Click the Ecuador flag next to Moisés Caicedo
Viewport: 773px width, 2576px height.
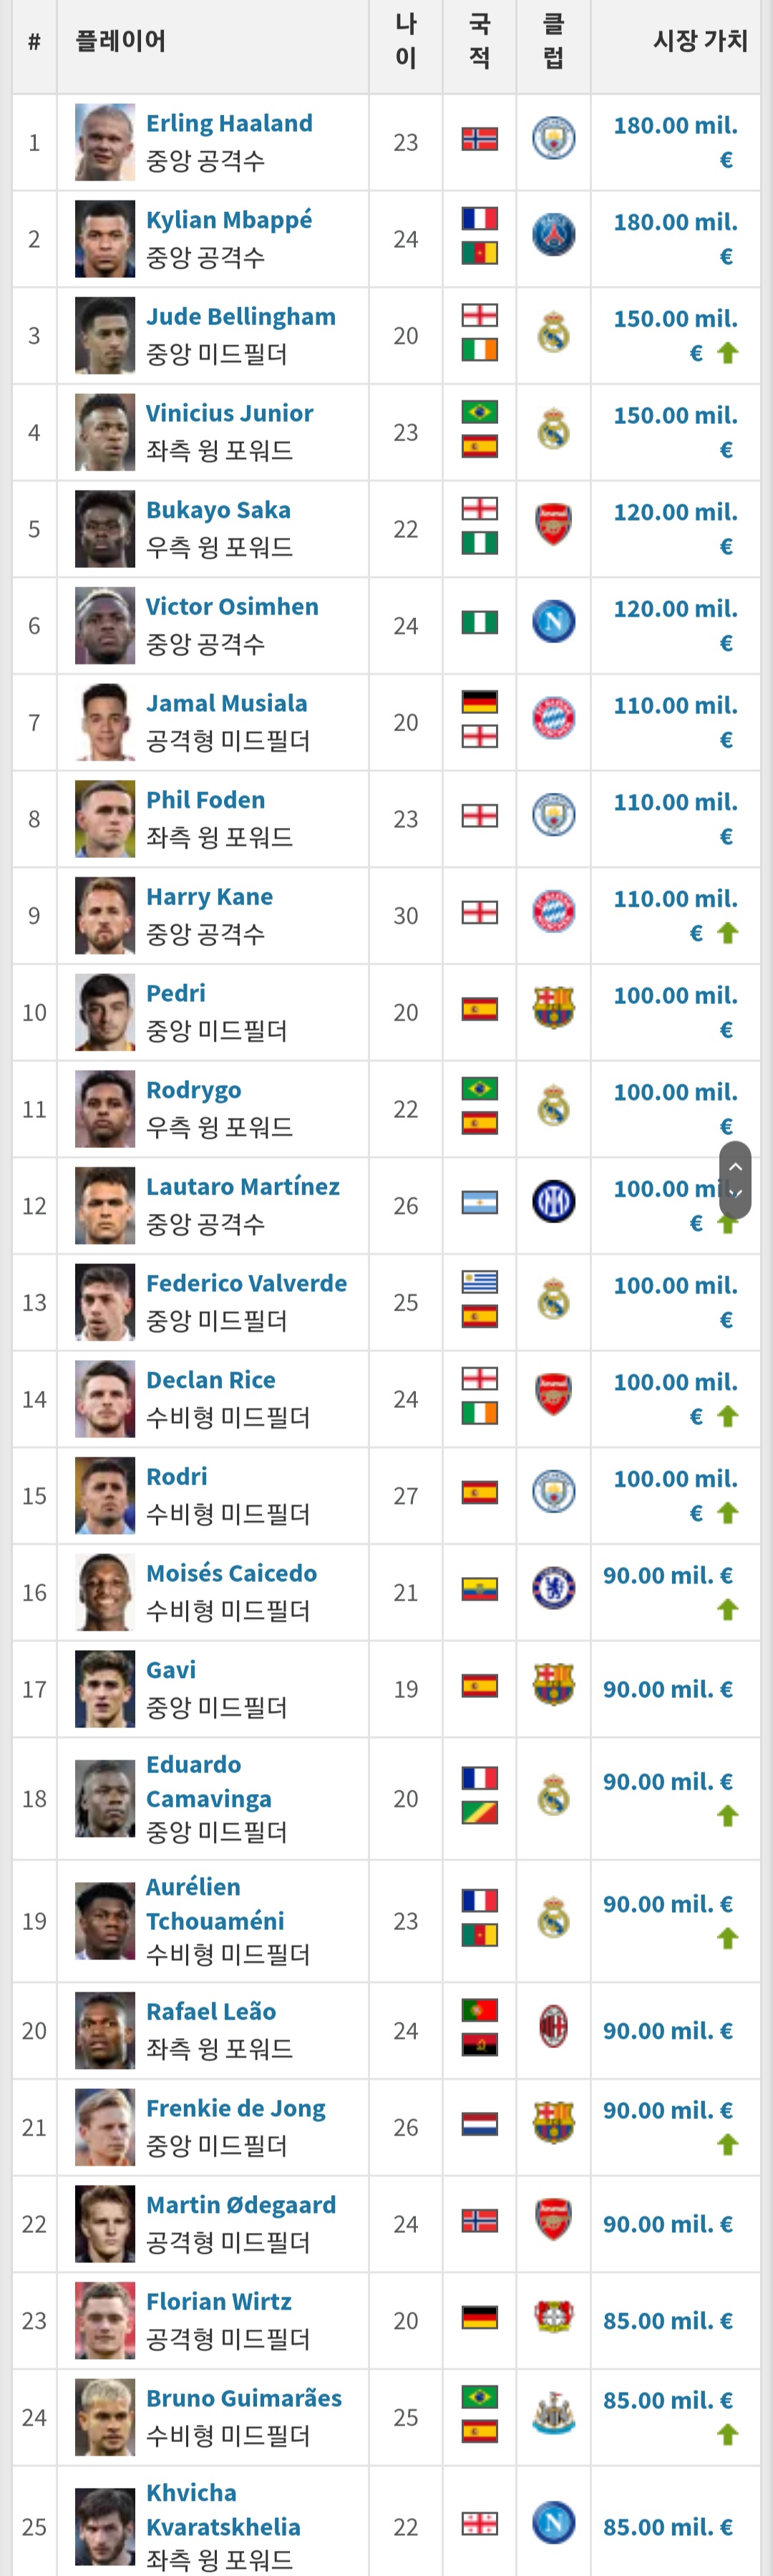(480, 1590)
